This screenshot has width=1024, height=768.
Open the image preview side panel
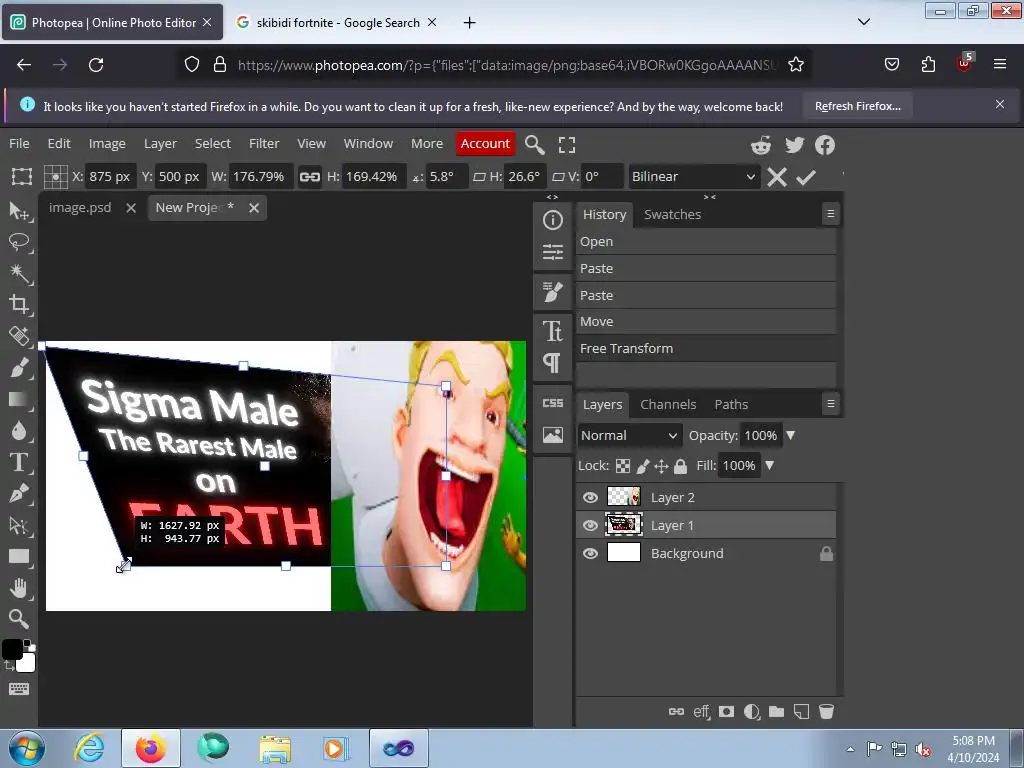pyautogui.click(x=552, y=435)
